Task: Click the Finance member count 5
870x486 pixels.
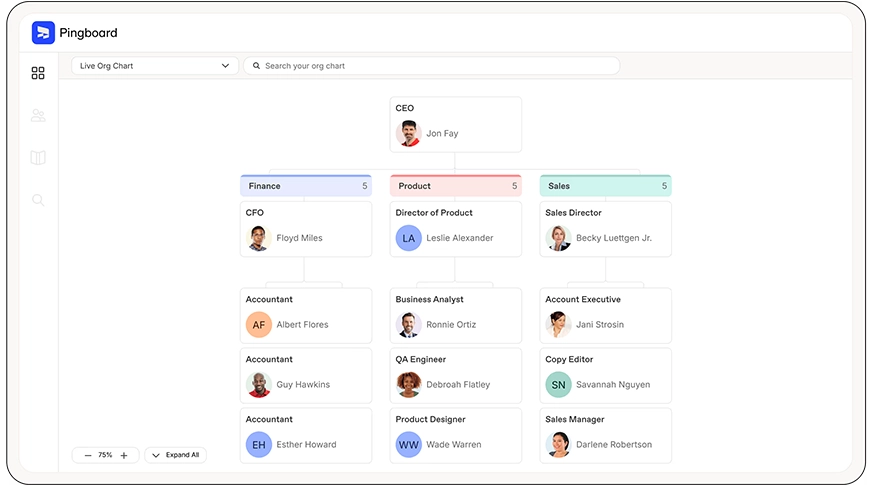Action: [x=365, y=186]
